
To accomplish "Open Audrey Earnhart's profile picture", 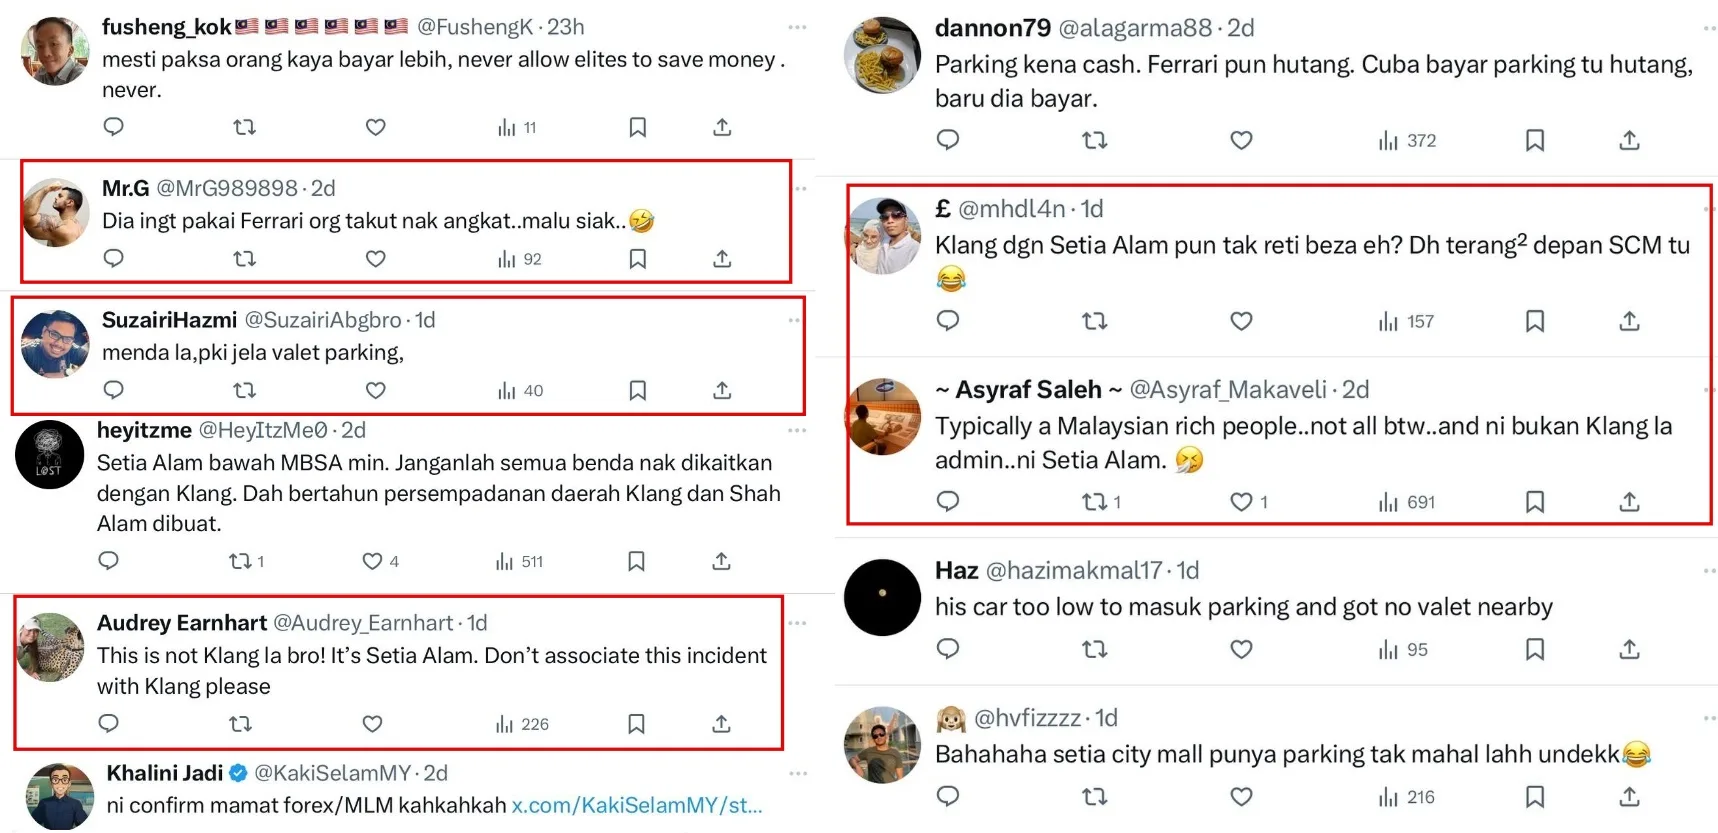I will [x=51, y=648].
